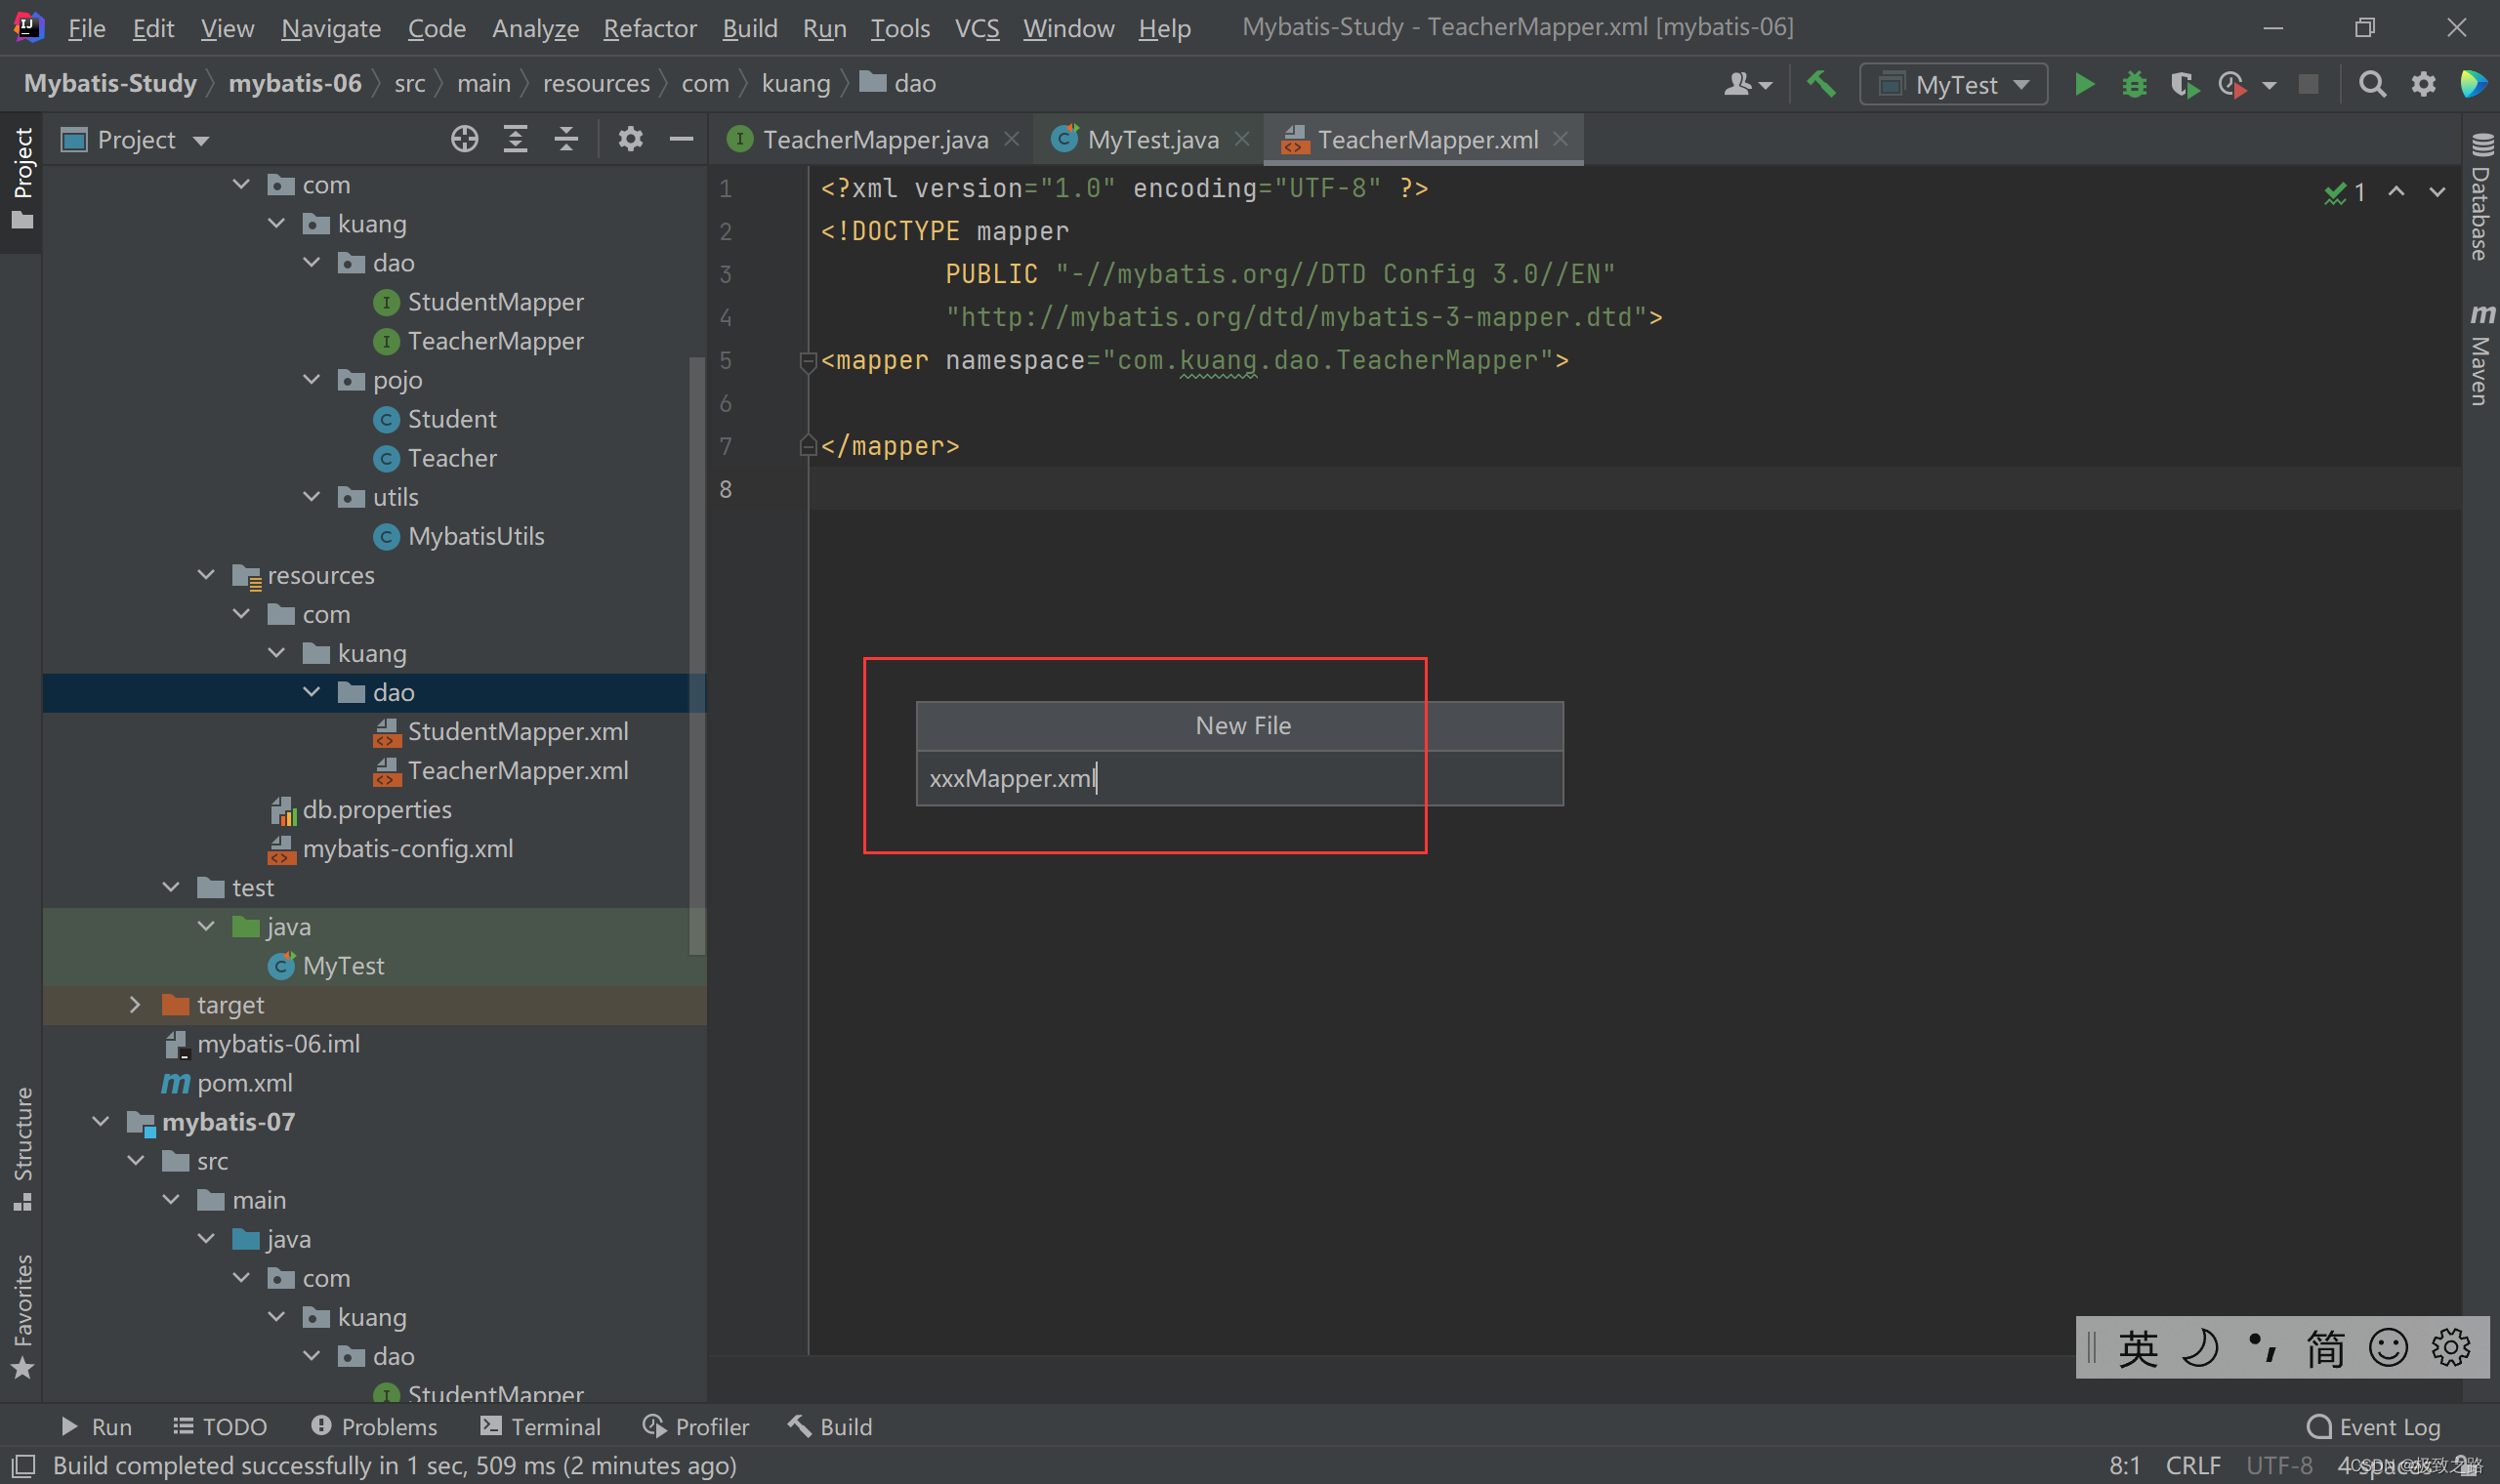Go to next highlighted problem arrow

click(x=2437, y=192)
